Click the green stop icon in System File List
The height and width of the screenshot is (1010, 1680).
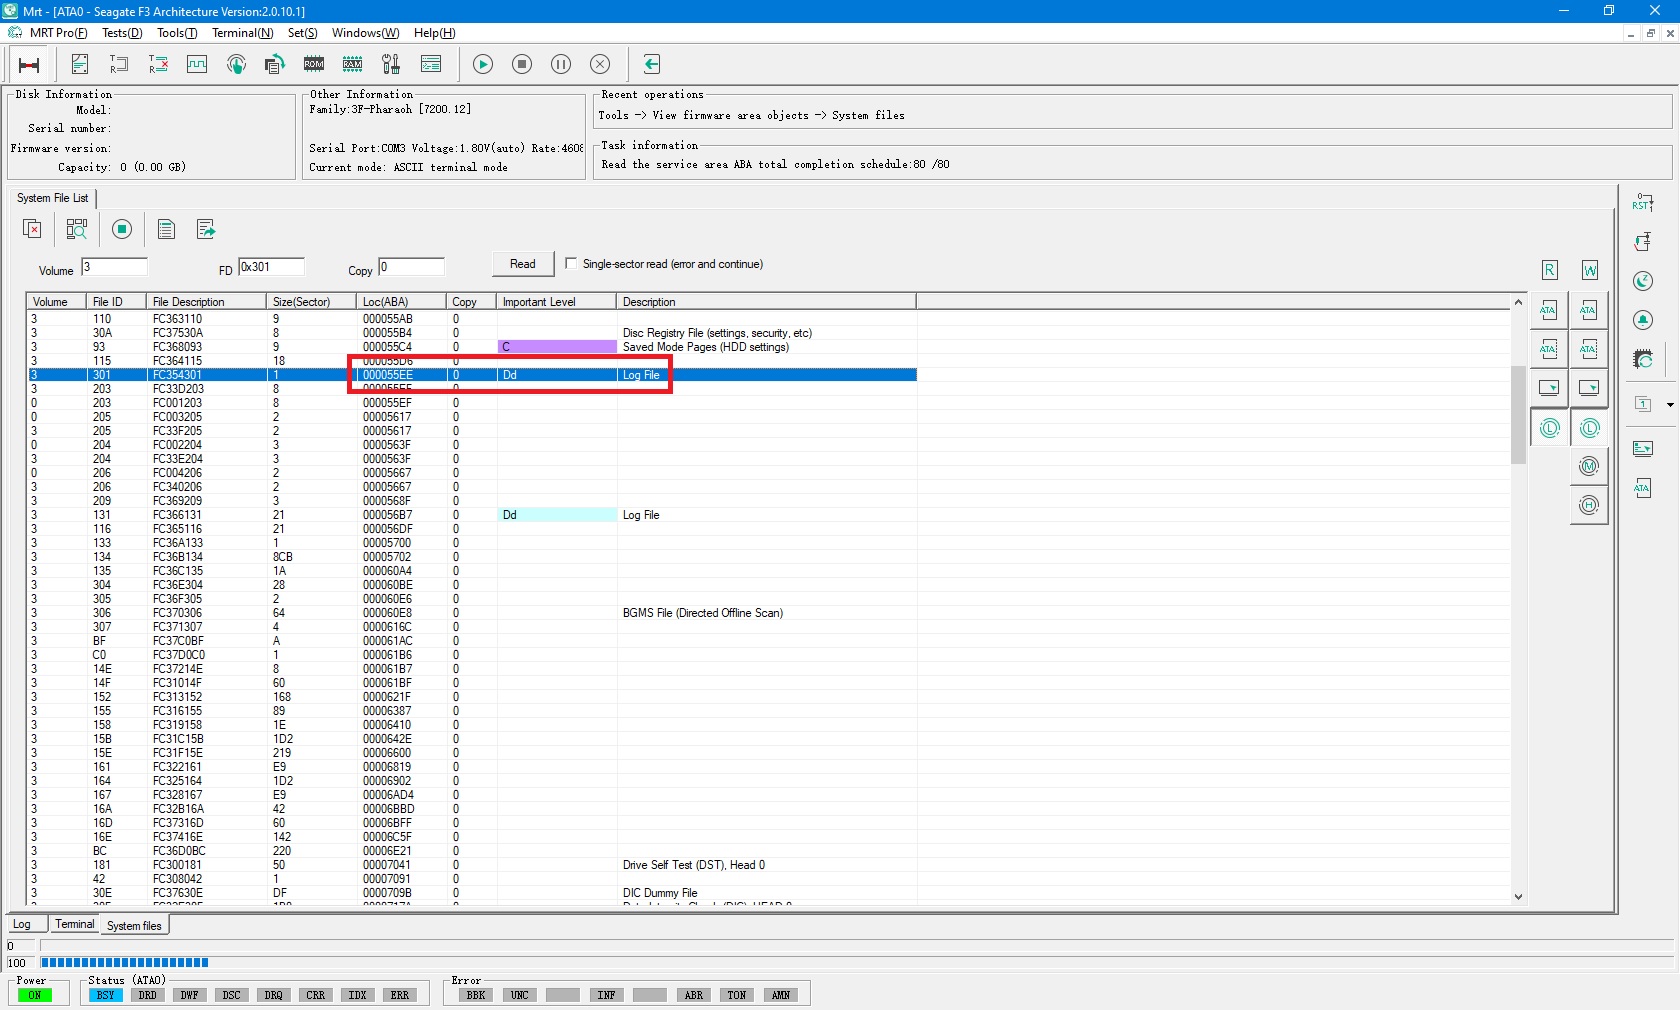122,229
